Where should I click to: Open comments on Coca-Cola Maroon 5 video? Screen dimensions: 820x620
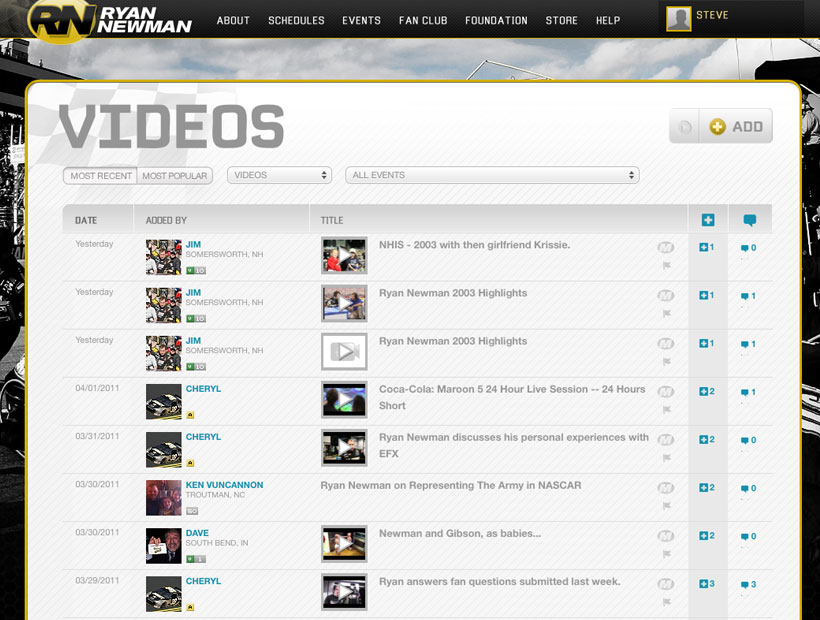[x=748, y=392]
